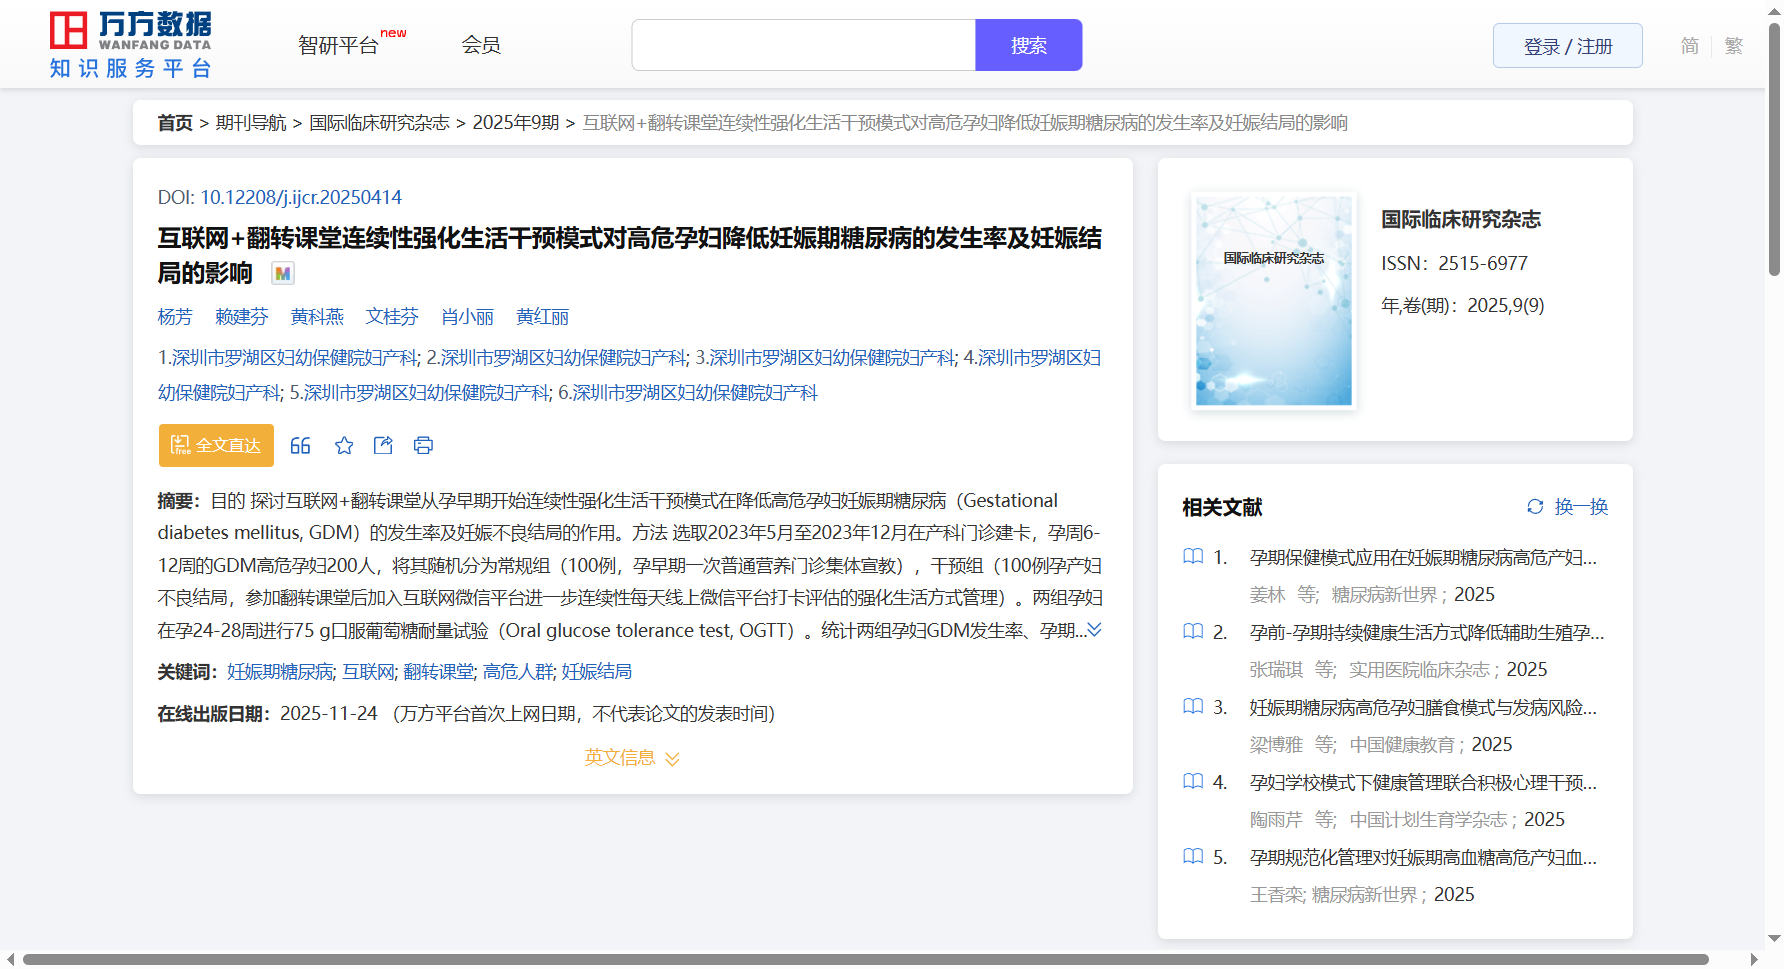Viewport: 1784px width, 969px height.
Task: Print the article using the printer icon
Action: tap(423, 446)
